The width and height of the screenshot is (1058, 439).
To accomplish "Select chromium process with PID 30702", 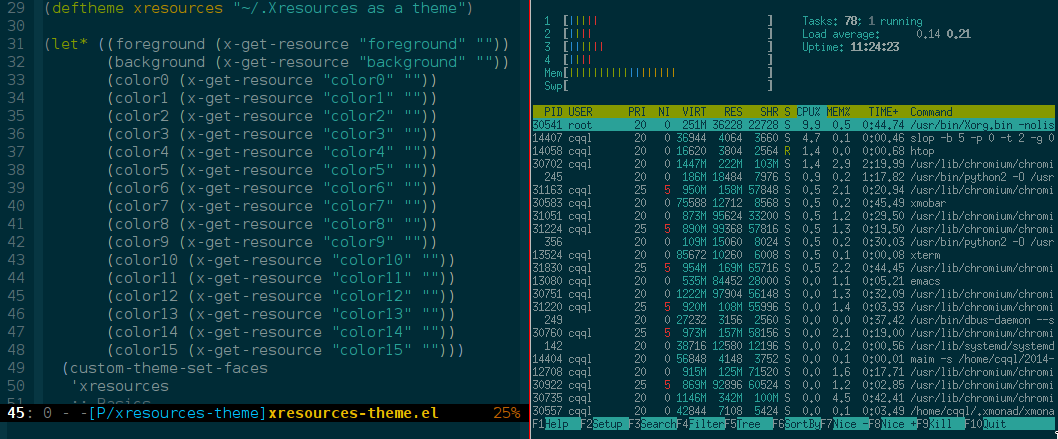I will pos(794,164).
